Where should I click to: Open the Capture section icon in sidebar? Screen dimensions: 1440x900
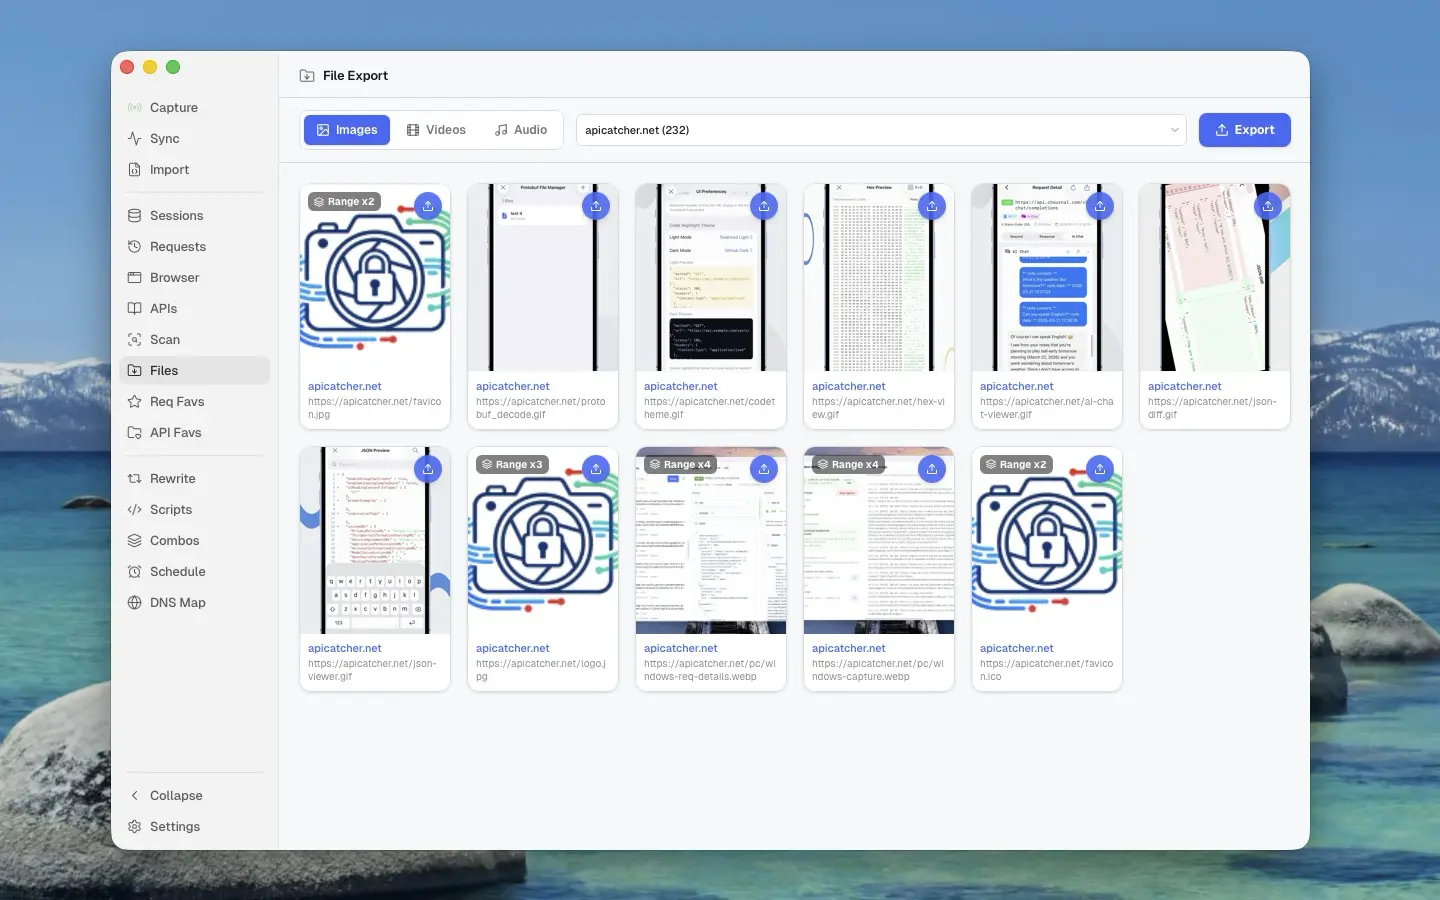click(x=134, y=108)
